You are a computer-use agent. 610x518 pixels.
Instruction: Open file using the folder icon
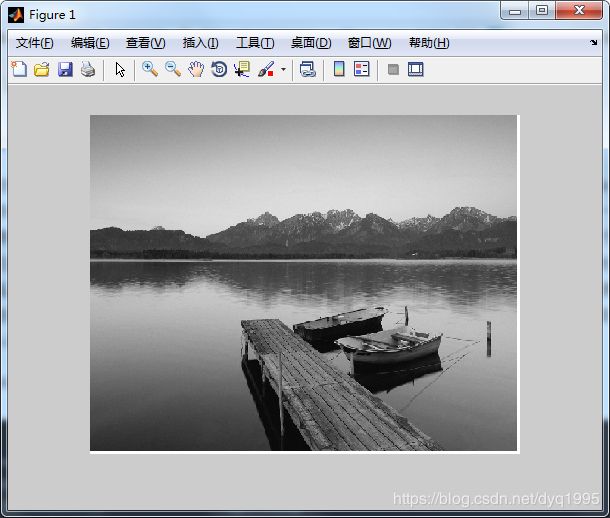[42, 70]
